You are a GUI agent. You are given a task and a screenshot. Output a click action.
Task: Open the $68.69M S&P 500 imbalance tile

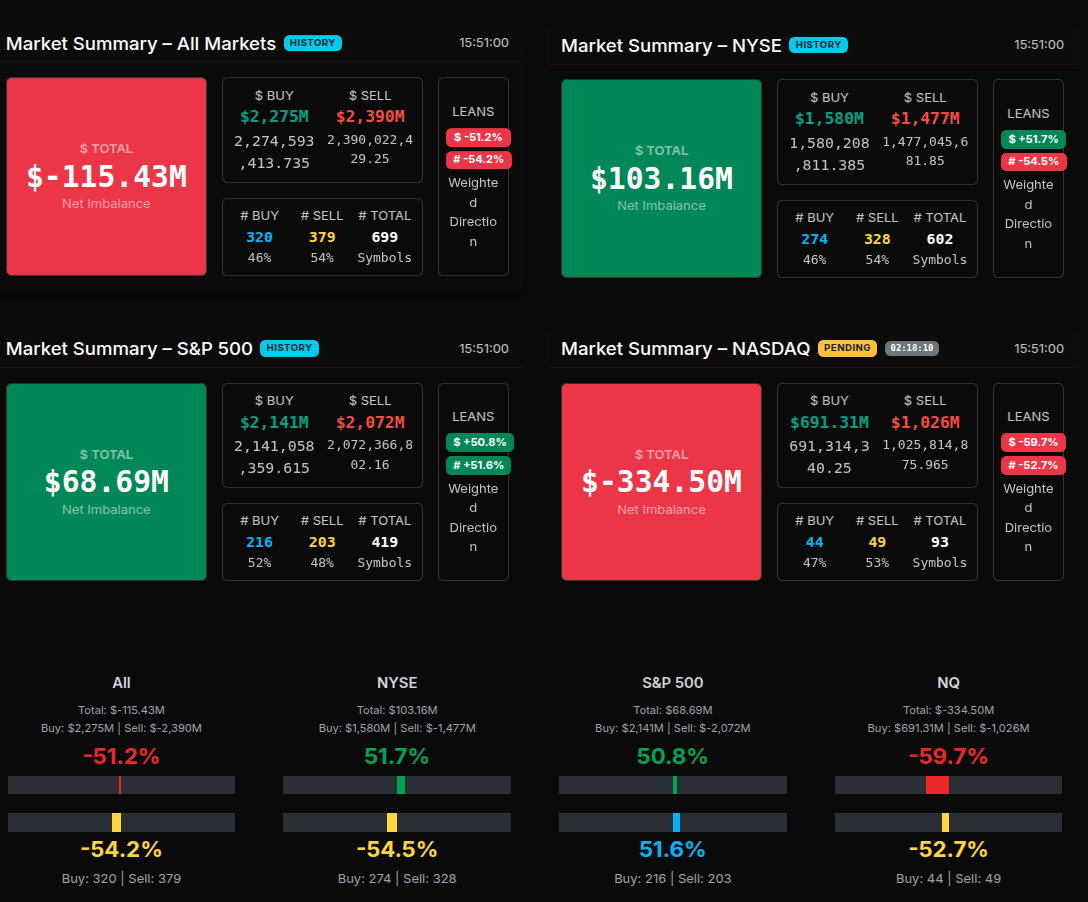point(106,481)
